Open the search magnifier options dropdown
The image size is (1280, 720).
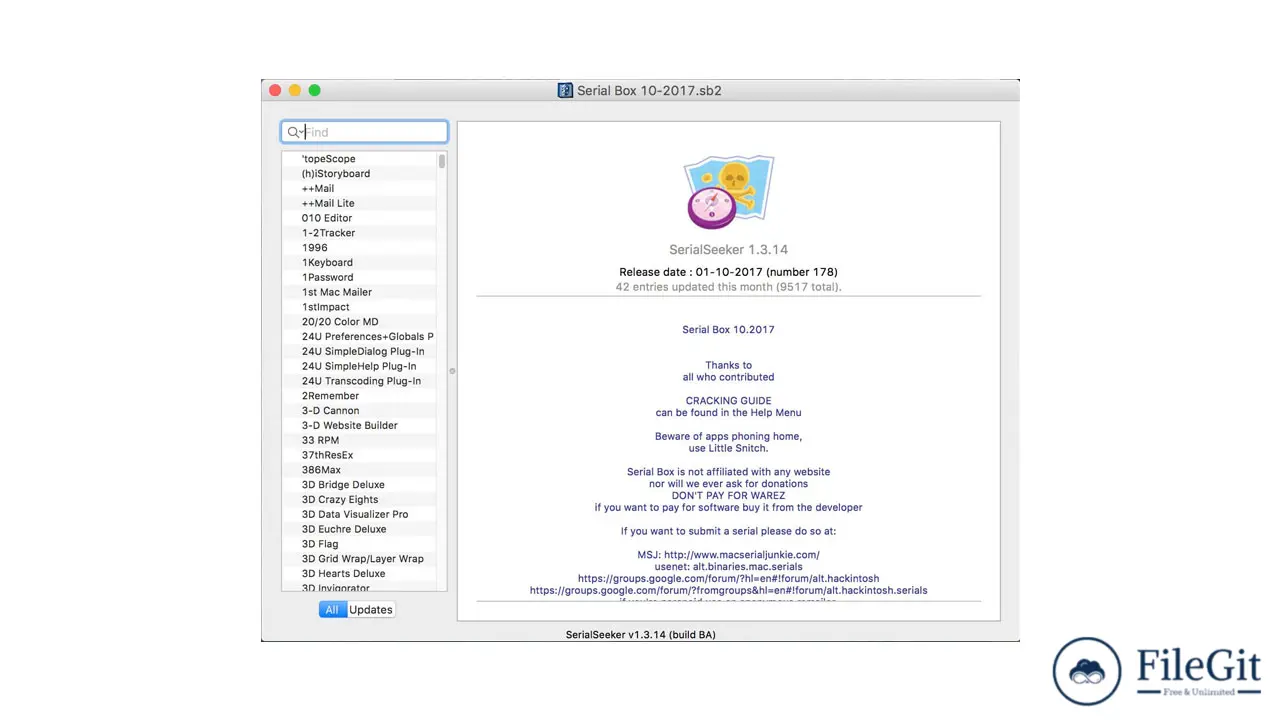(x=295, y=132)
